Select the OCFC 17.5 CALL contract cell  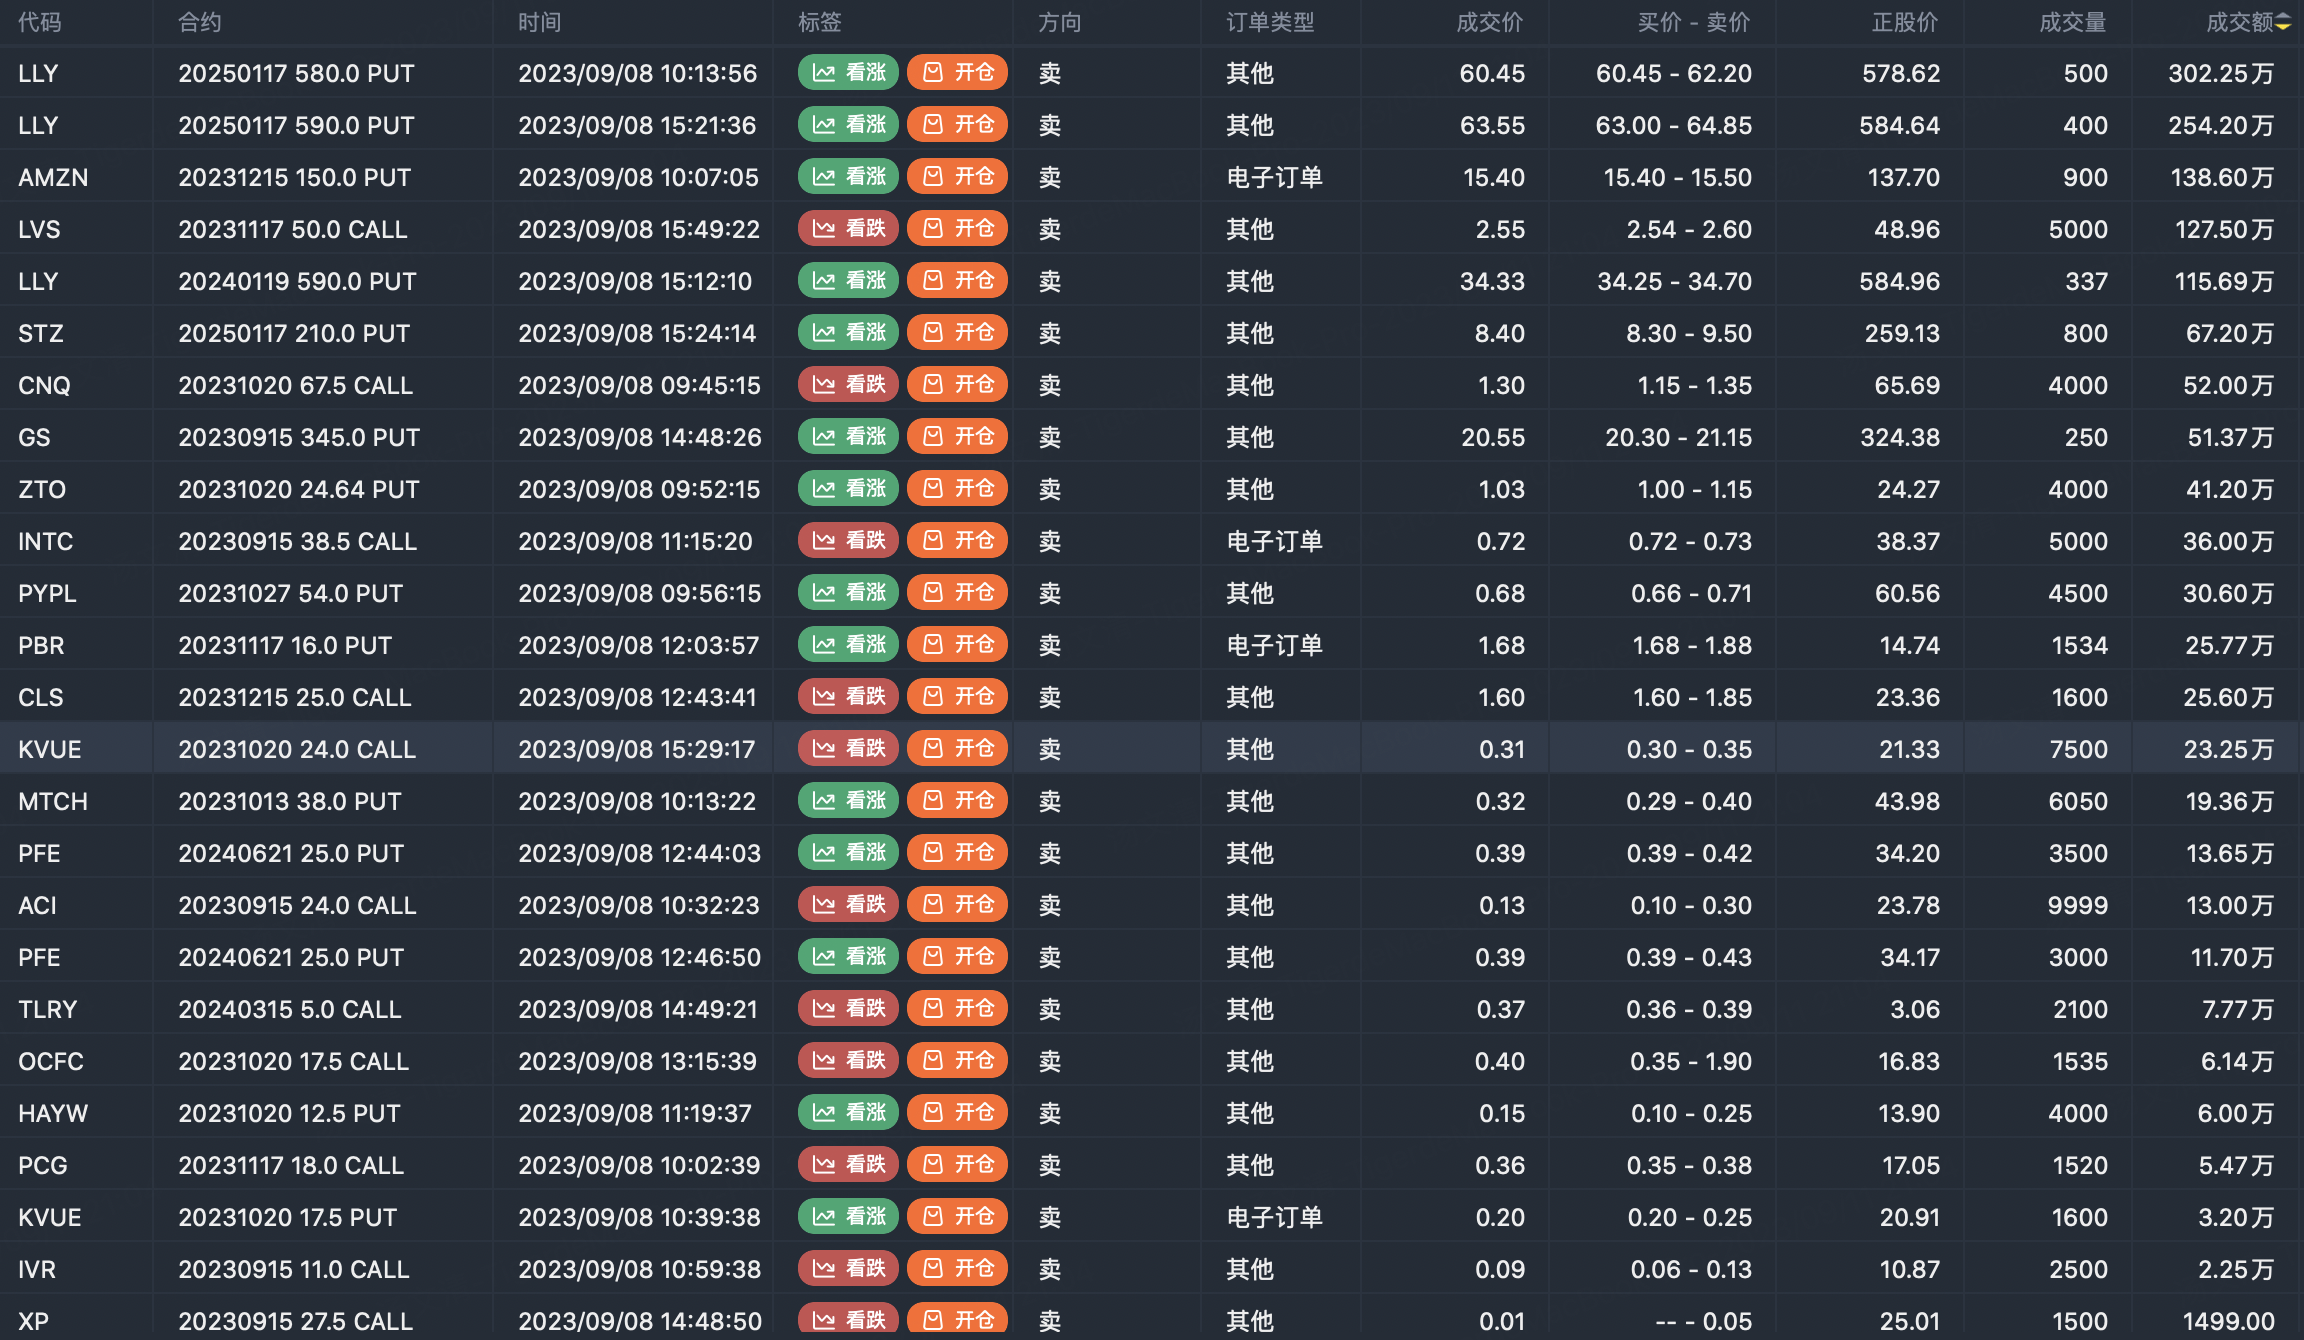[x=294, y=1061]
